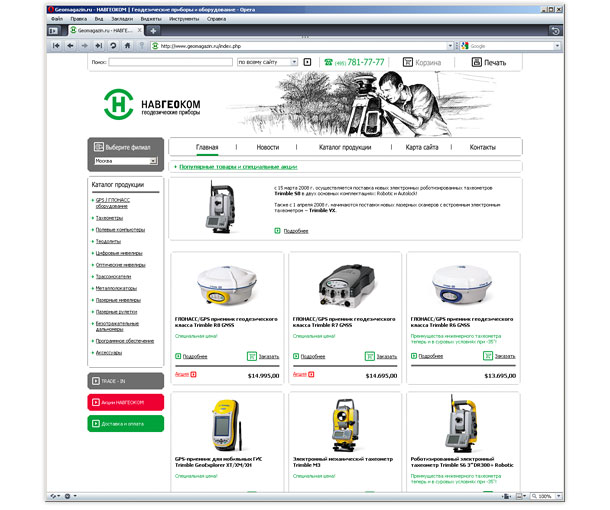
Task: Open Оптические нивелиры catalog link
Action: 121,265
